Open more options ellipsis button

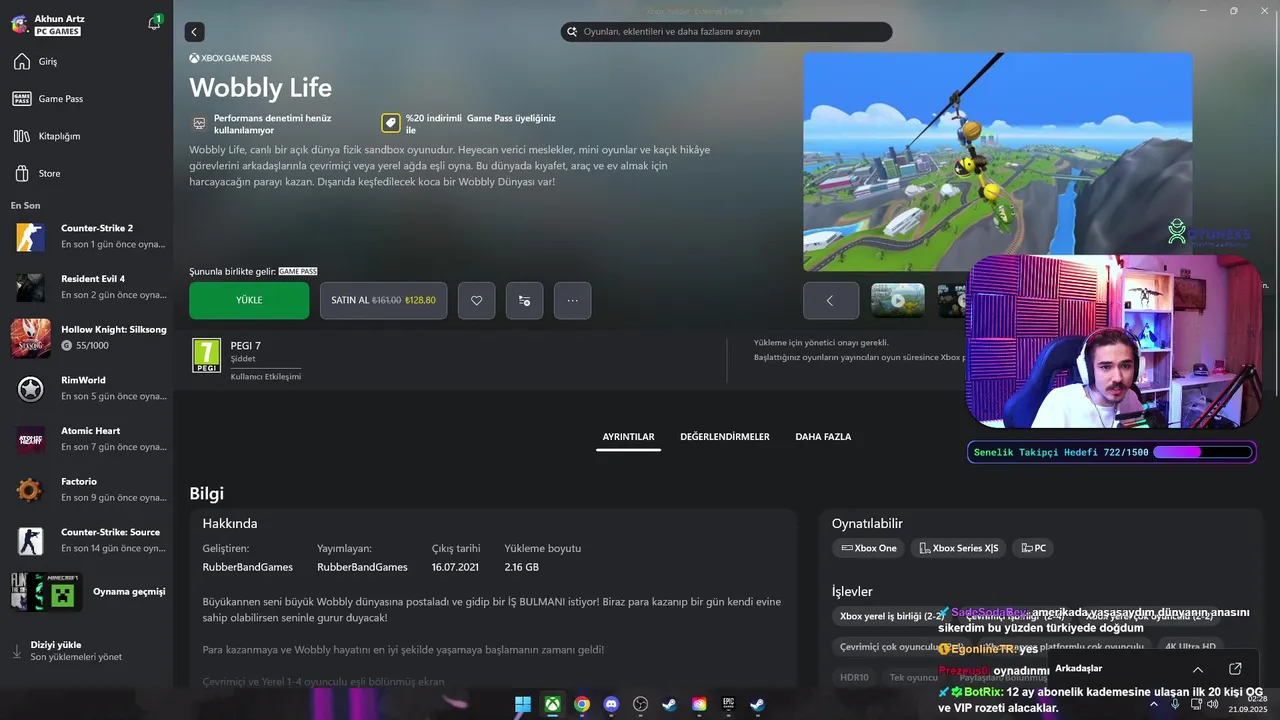572,300
